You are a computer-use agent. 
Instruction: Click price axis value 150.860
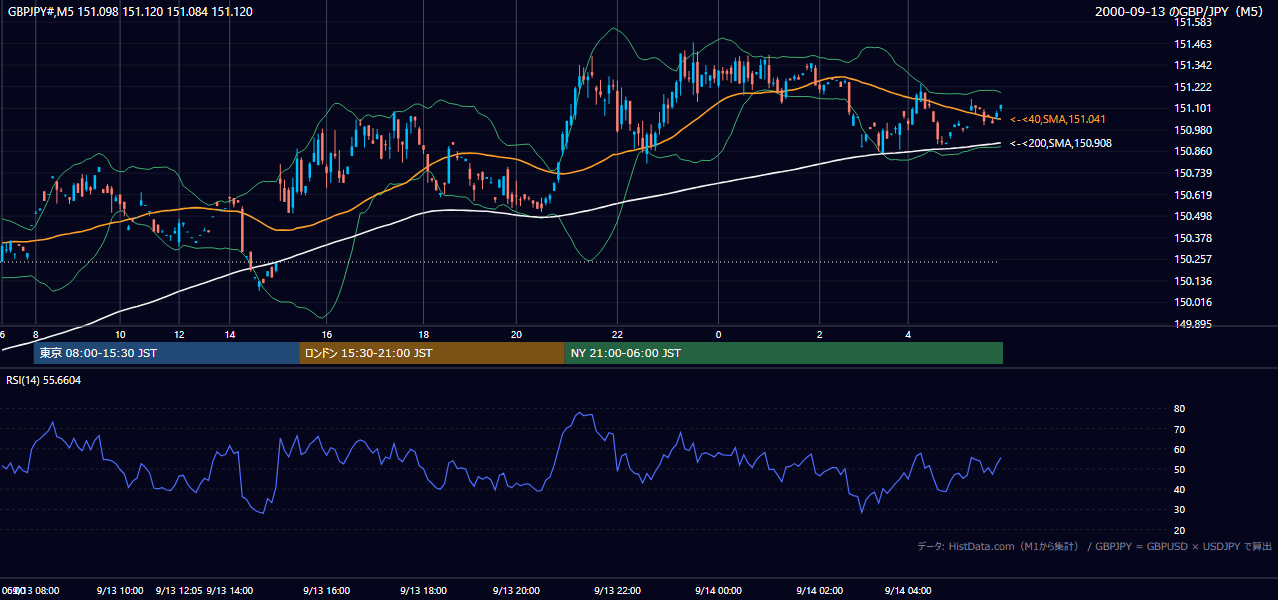[1192, 151]
